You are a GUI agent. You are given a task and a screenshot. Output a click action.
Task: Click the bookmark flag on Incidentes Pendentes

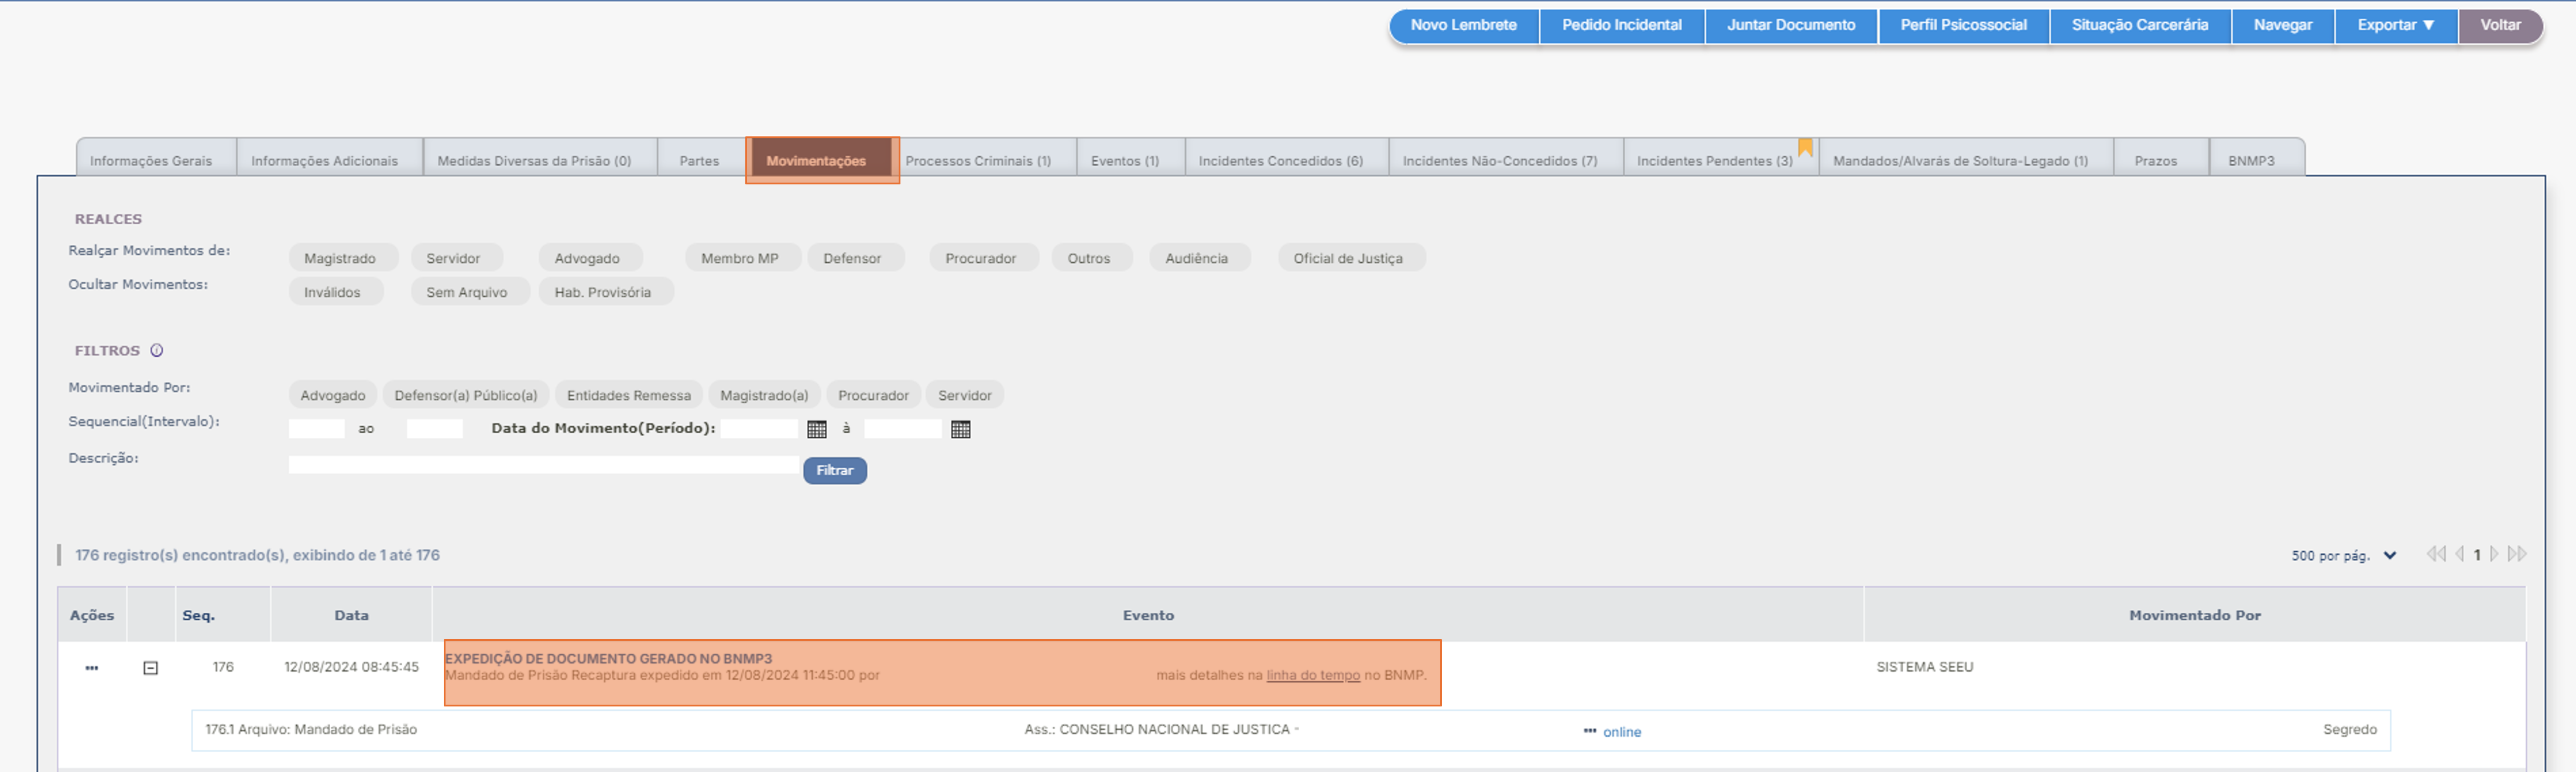(1804, 148)
